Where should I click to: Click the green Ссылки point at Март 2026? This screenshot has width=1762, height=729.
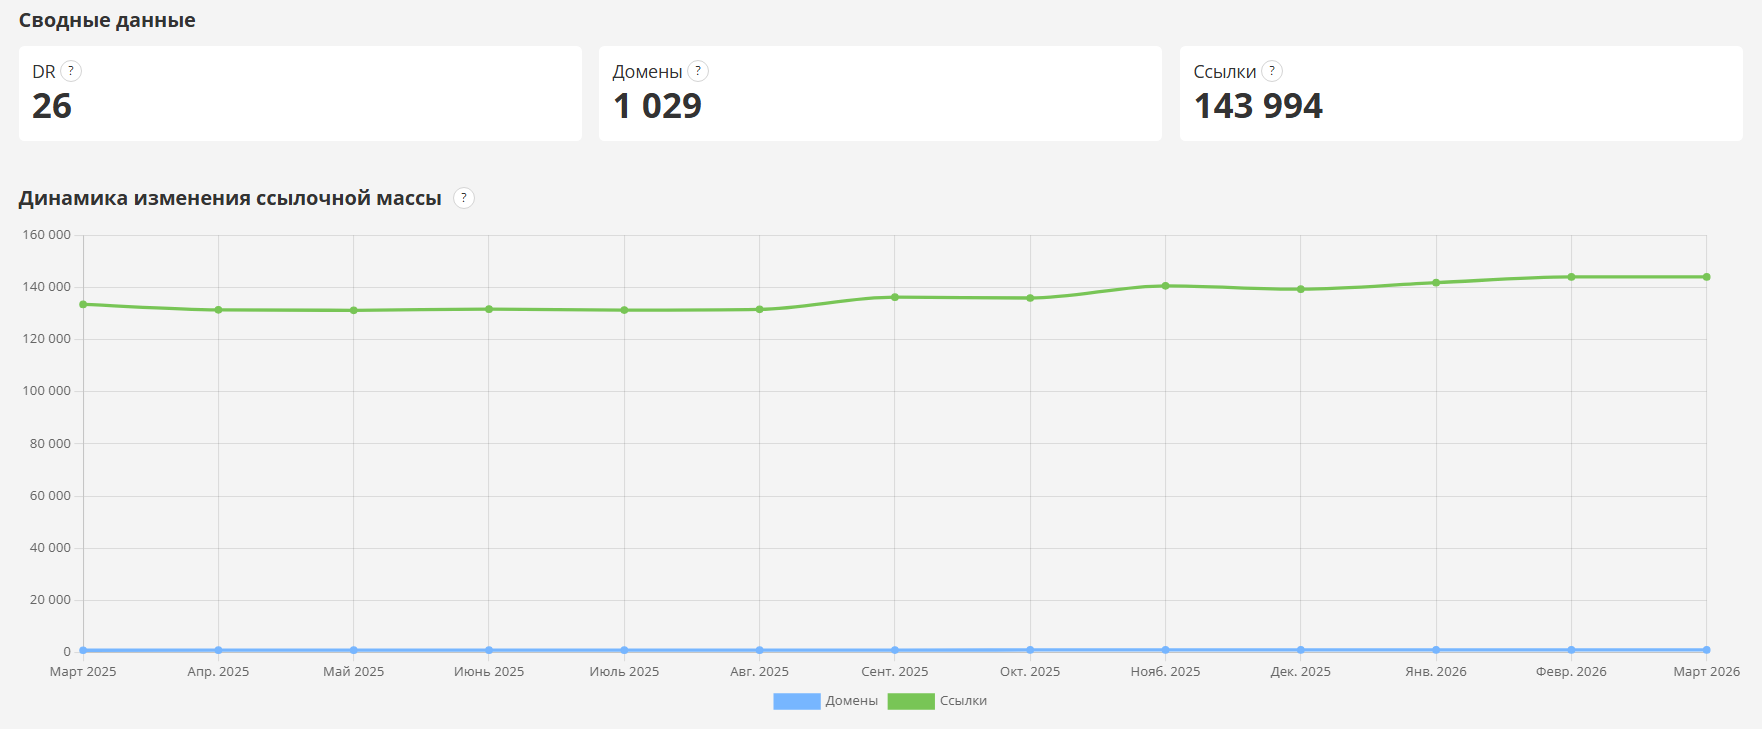(1706, 277)
